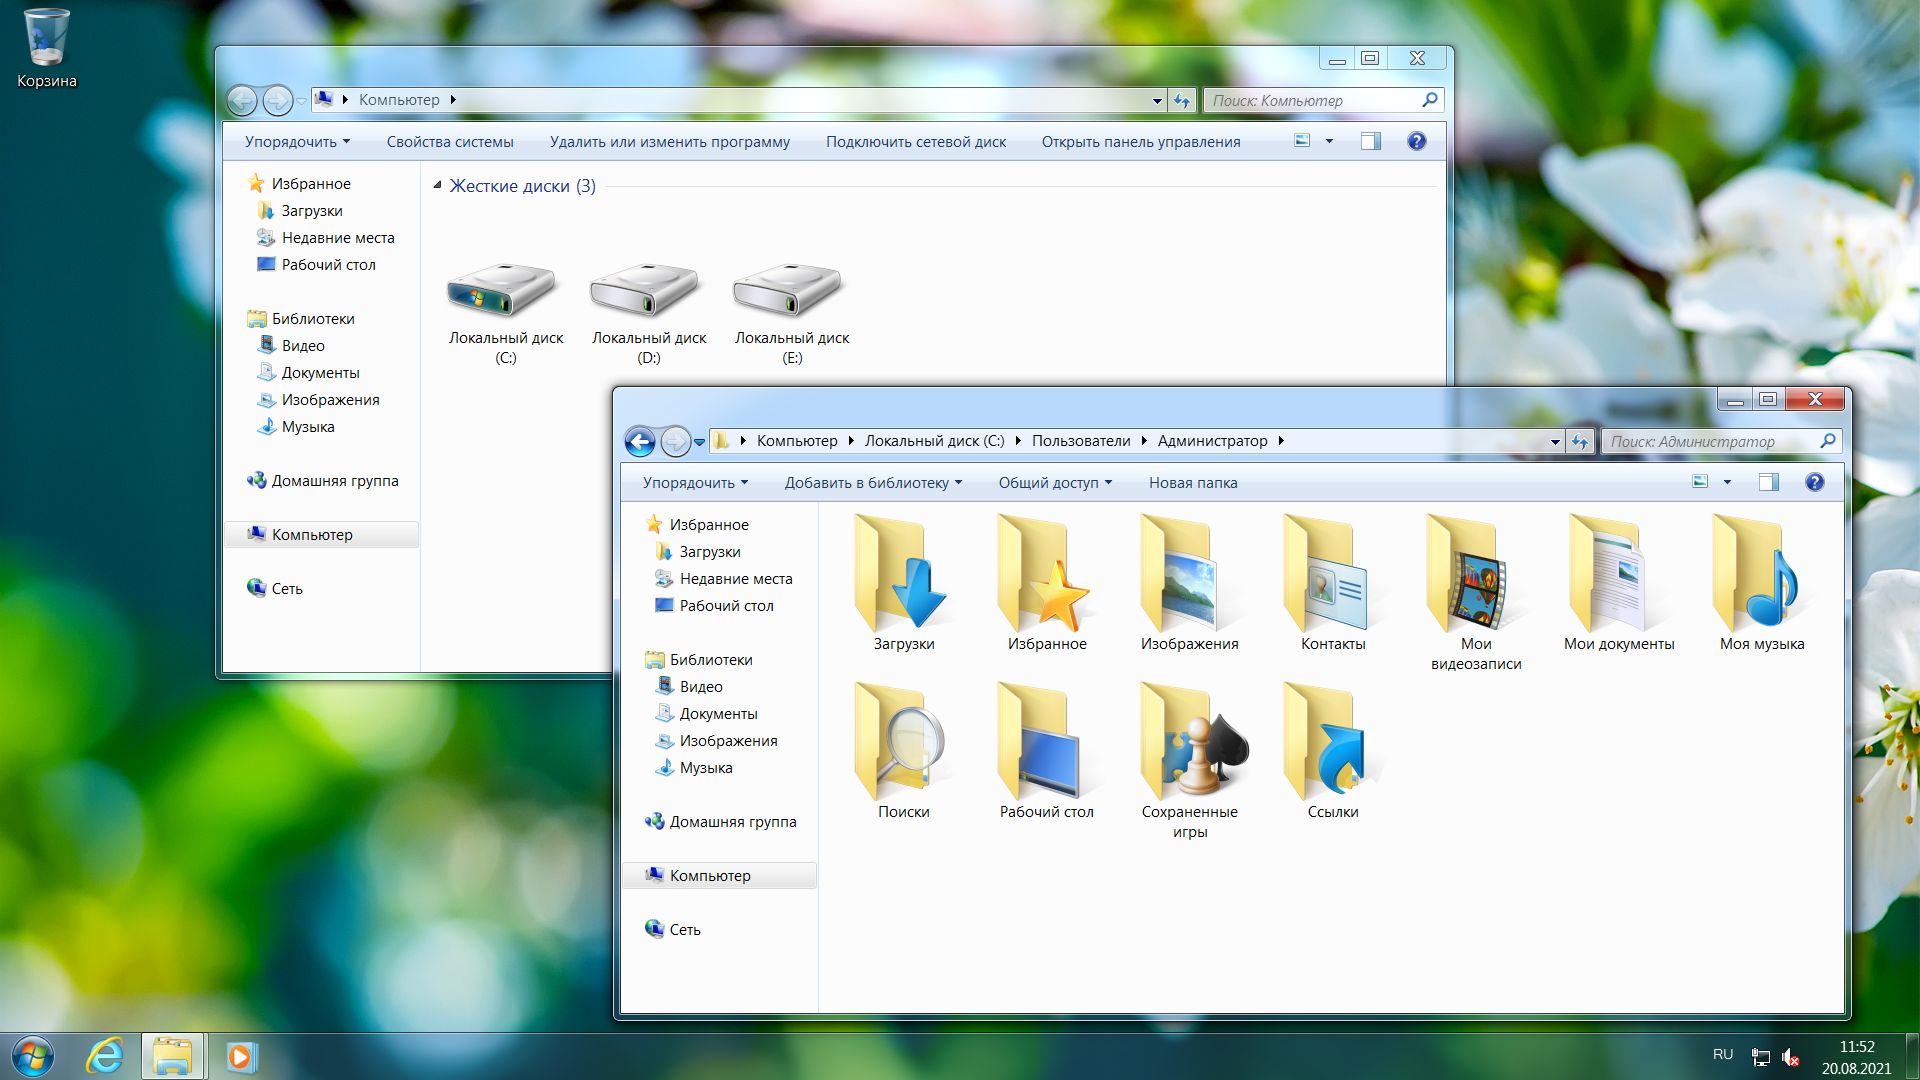Click Свойства системы in the toolbar

click(450, 142)
